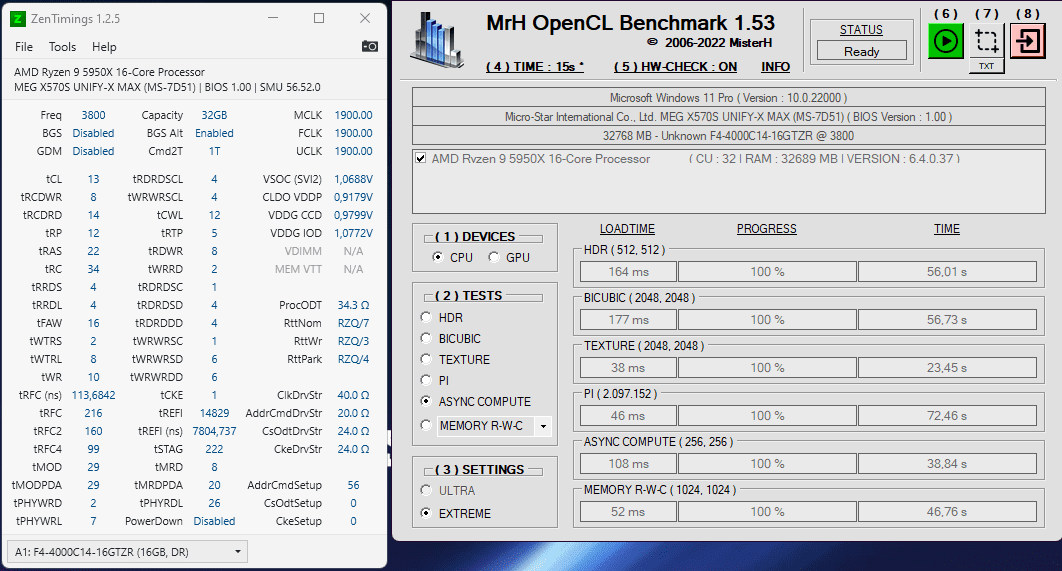Viewport: 1062px width, 571px height.
Task: Expand the MEMORY R-W-C dropdown arrow
Action: point(543,426)
